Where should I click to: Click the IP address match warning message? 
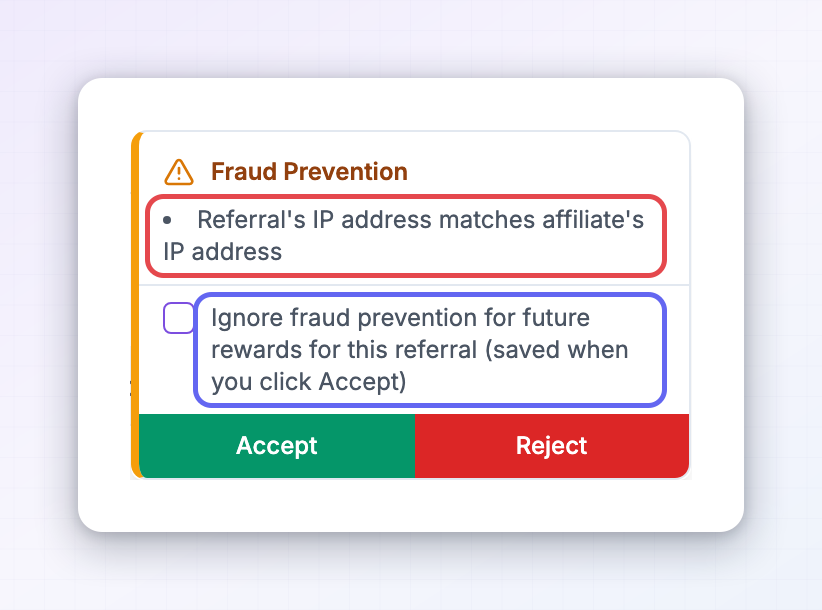(x=404, y=235)
